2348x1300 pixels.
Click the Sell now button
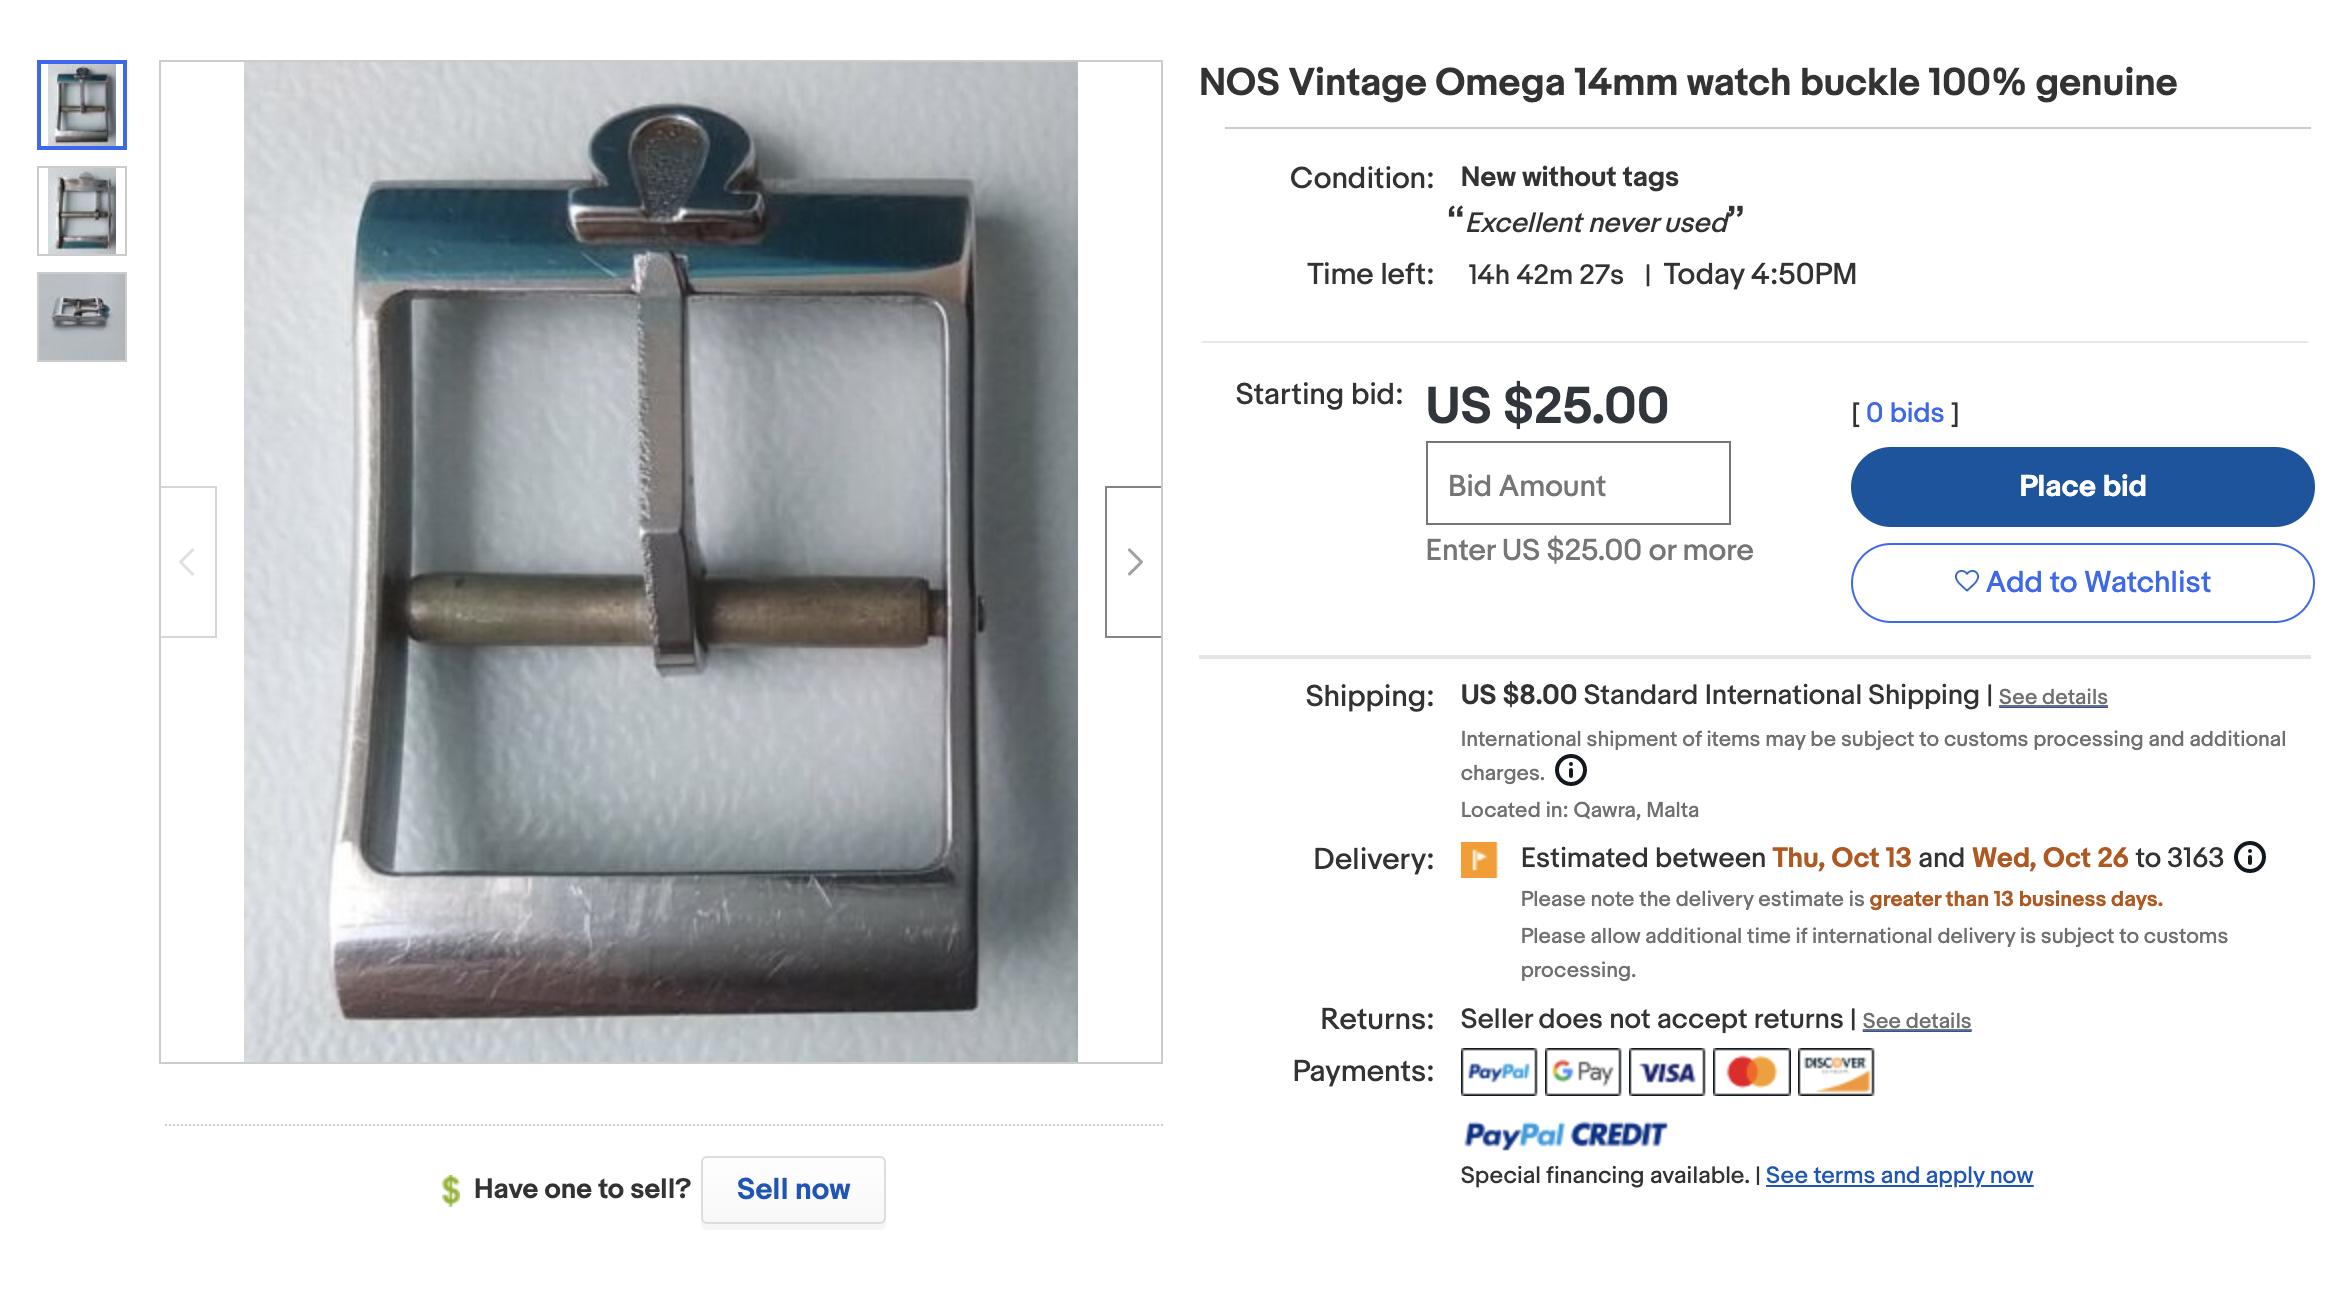click(x=793, y=1189)
